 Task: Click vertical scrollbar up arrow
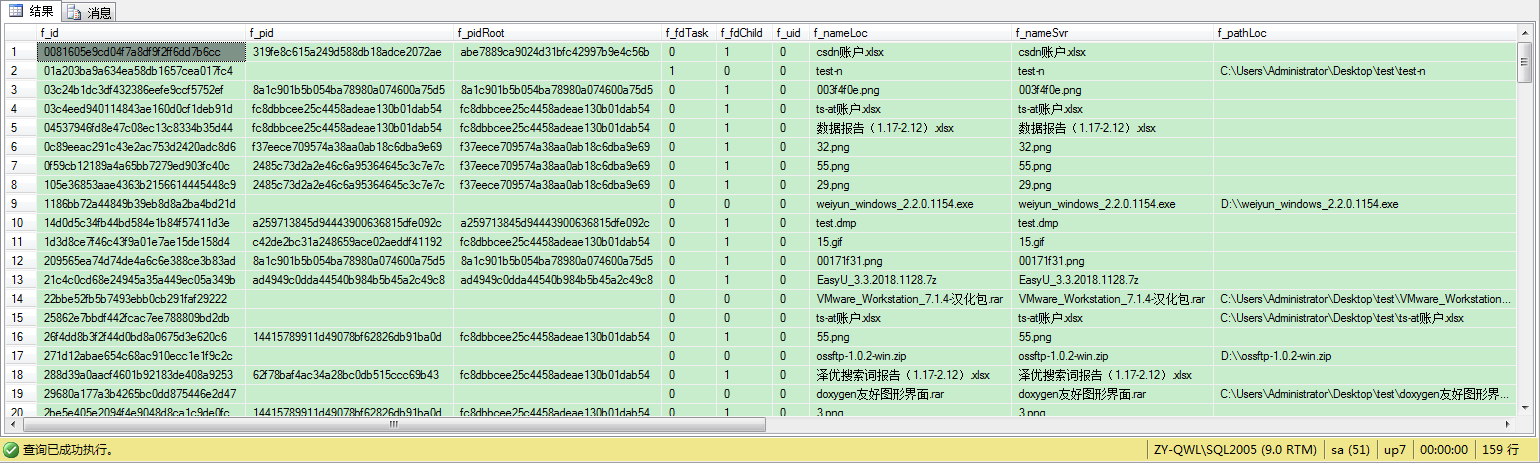[1526, 33]
